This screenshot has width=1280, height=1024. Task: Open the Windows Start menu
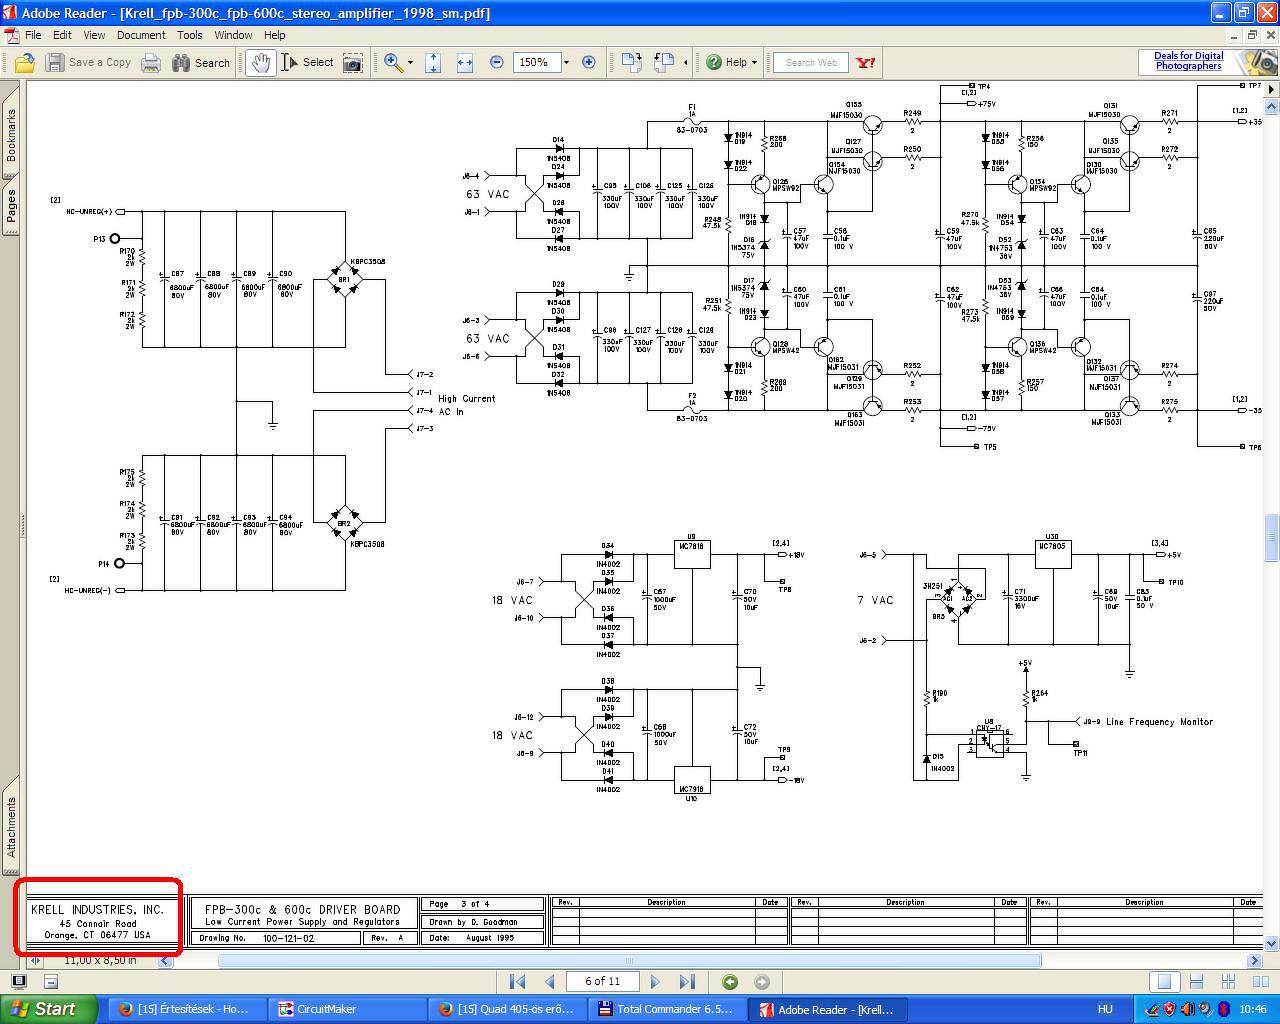pos(49,1009)
